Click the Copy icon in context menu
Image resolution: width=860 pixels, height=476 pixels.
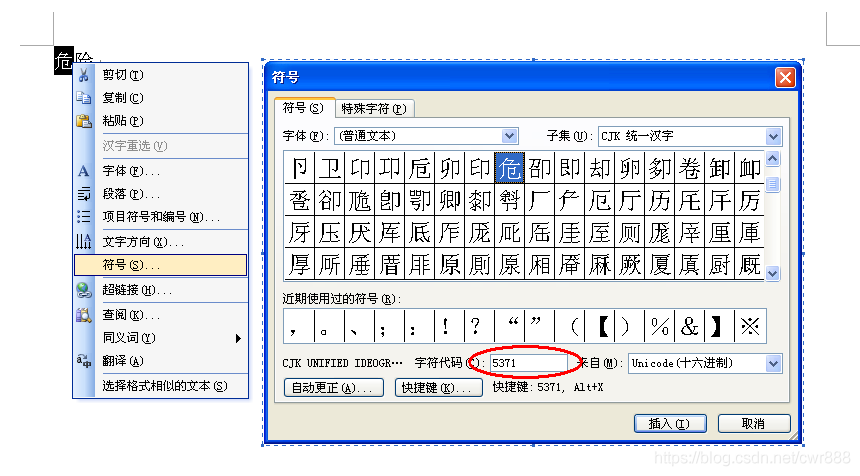pyautogui.click(x=84, y=98)
